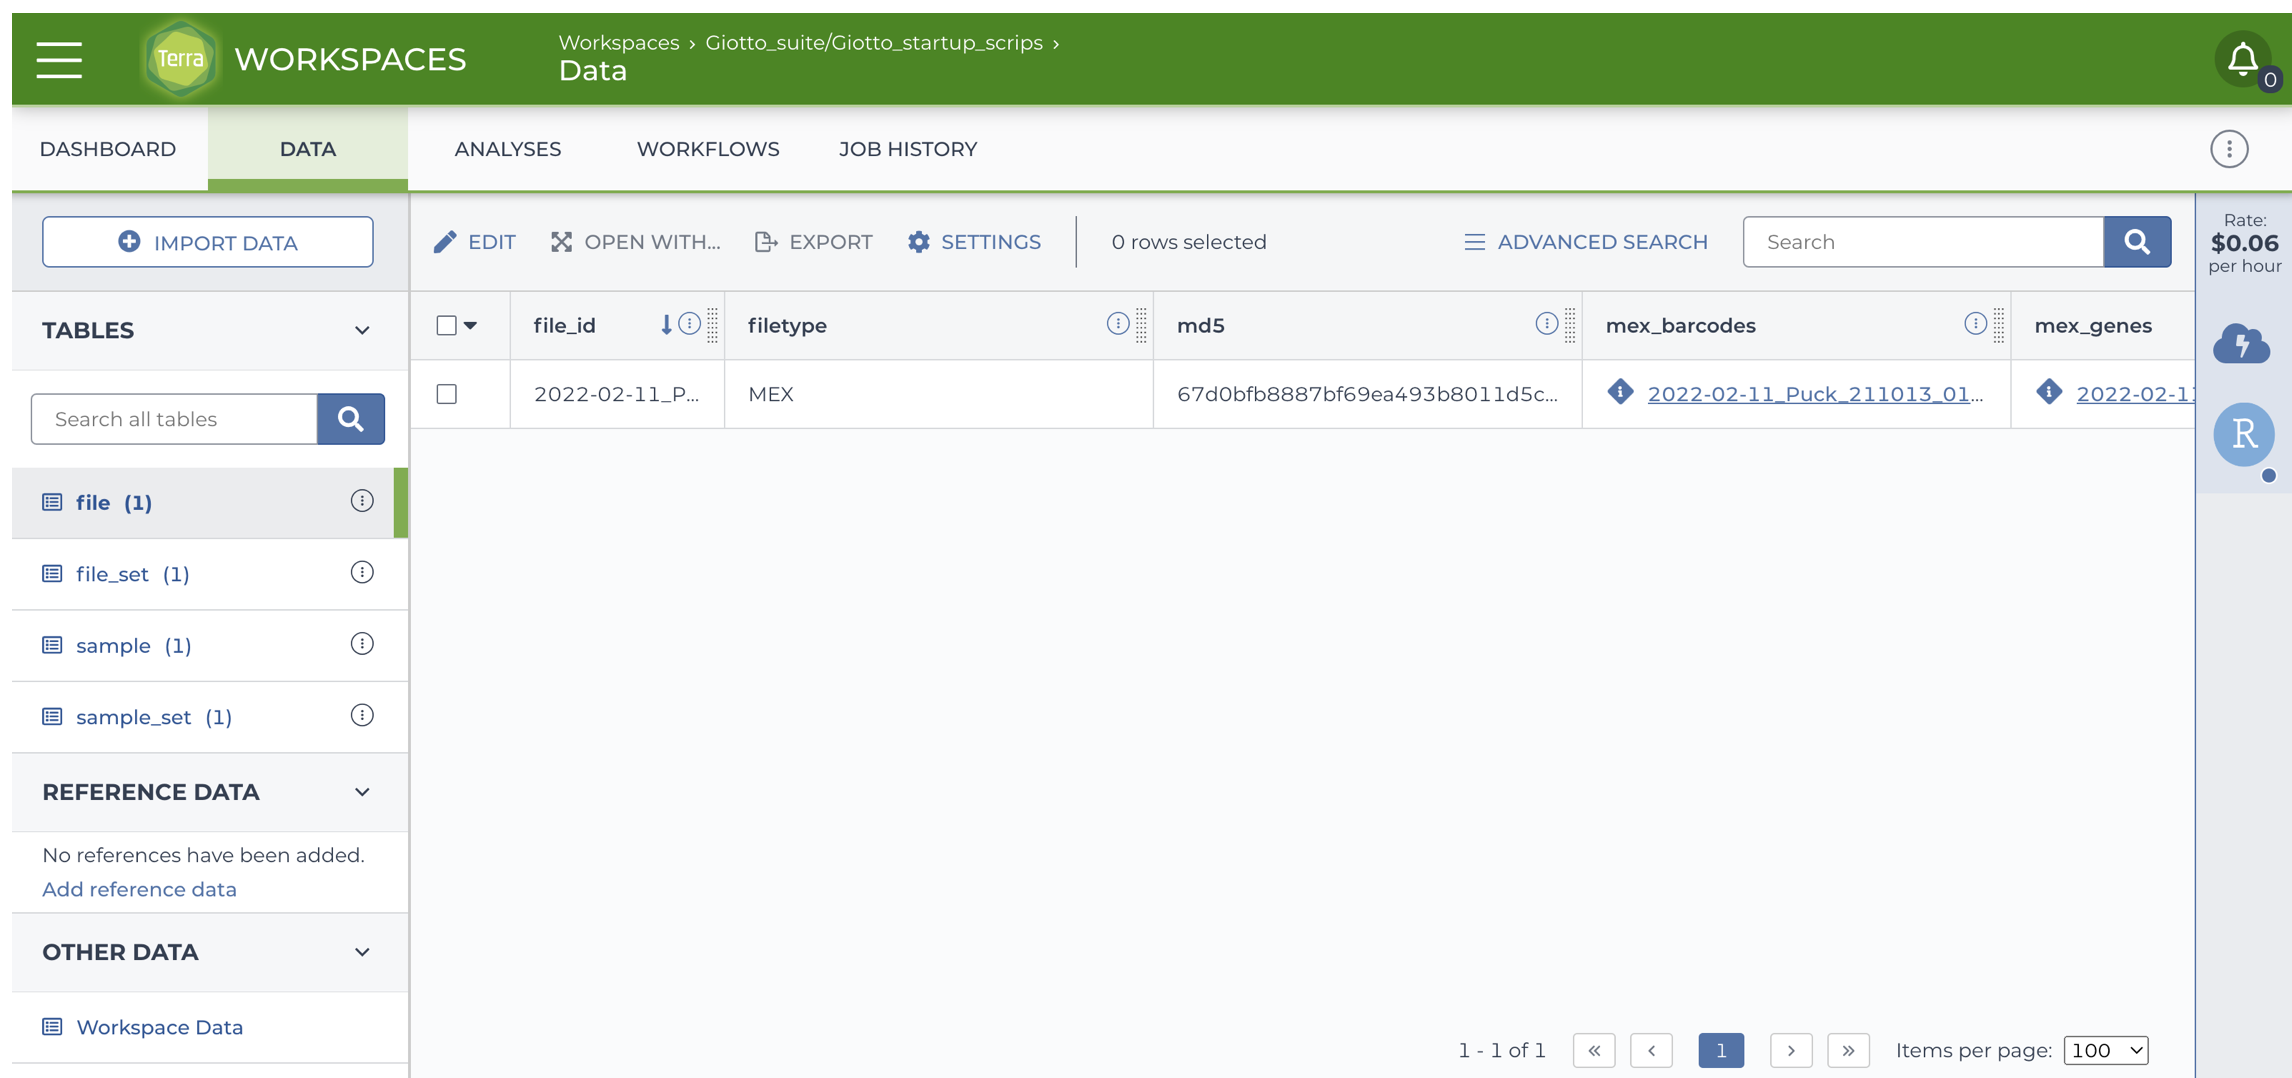Viewport: 2292px width, 1078px height.
Task: Click the notifications bell icon
Action: [x=2242, y=60]
